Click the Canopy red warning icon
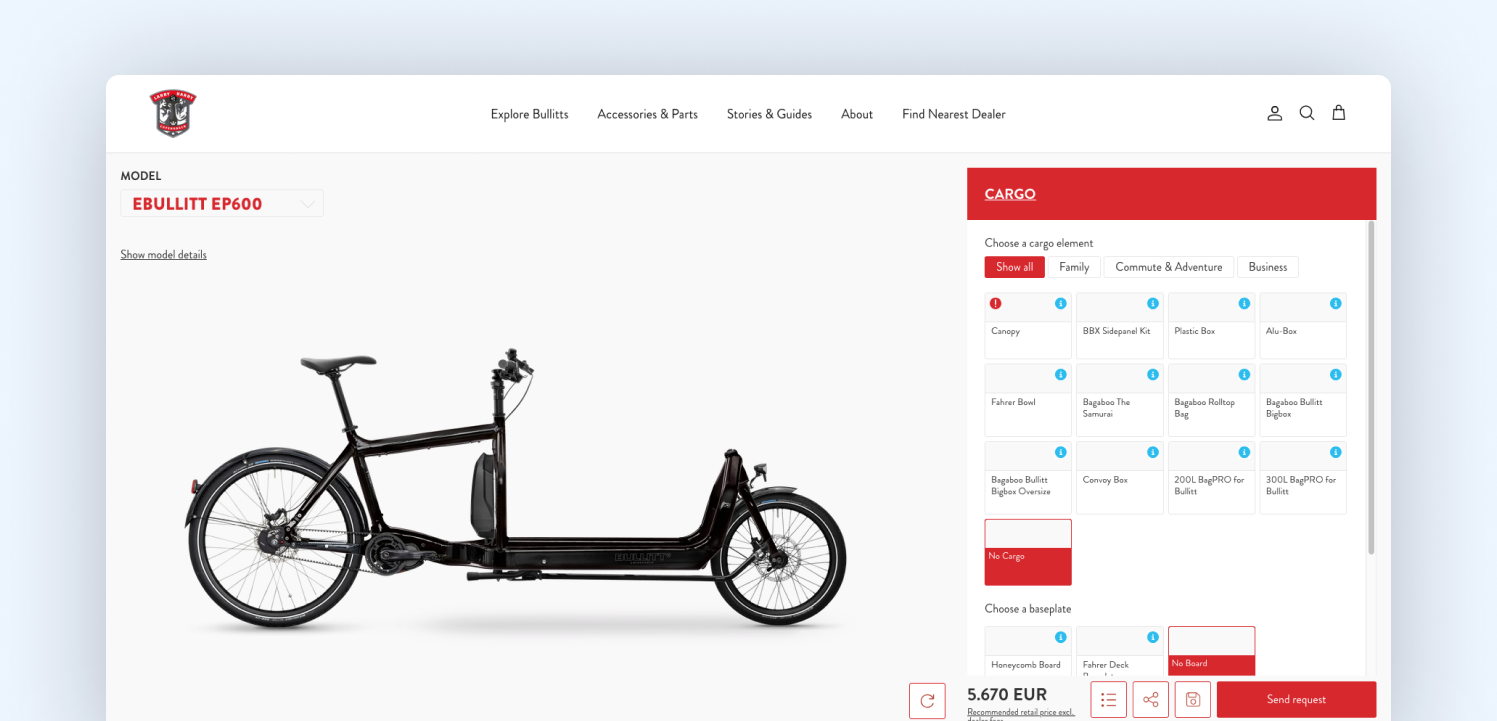 pyautogui.click(x=995, y=303)
